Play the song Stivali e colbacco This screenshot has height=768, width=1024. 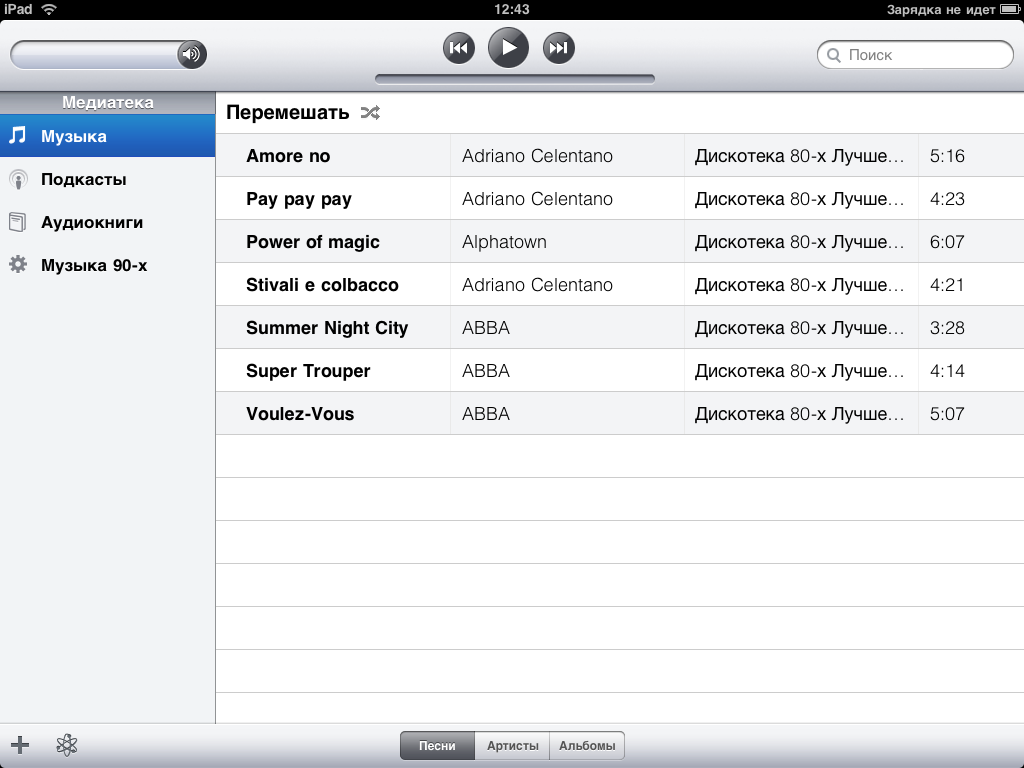[322, 285]
